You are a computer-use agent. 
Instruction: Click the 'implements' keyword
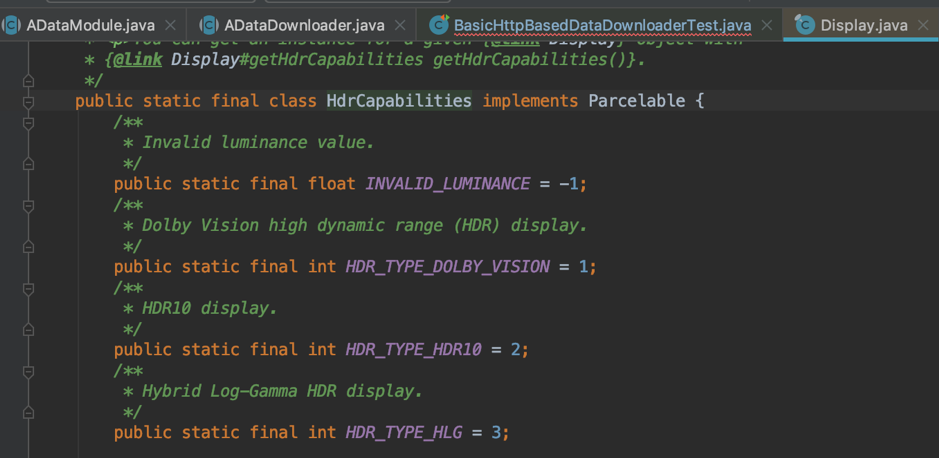point(530,101)
